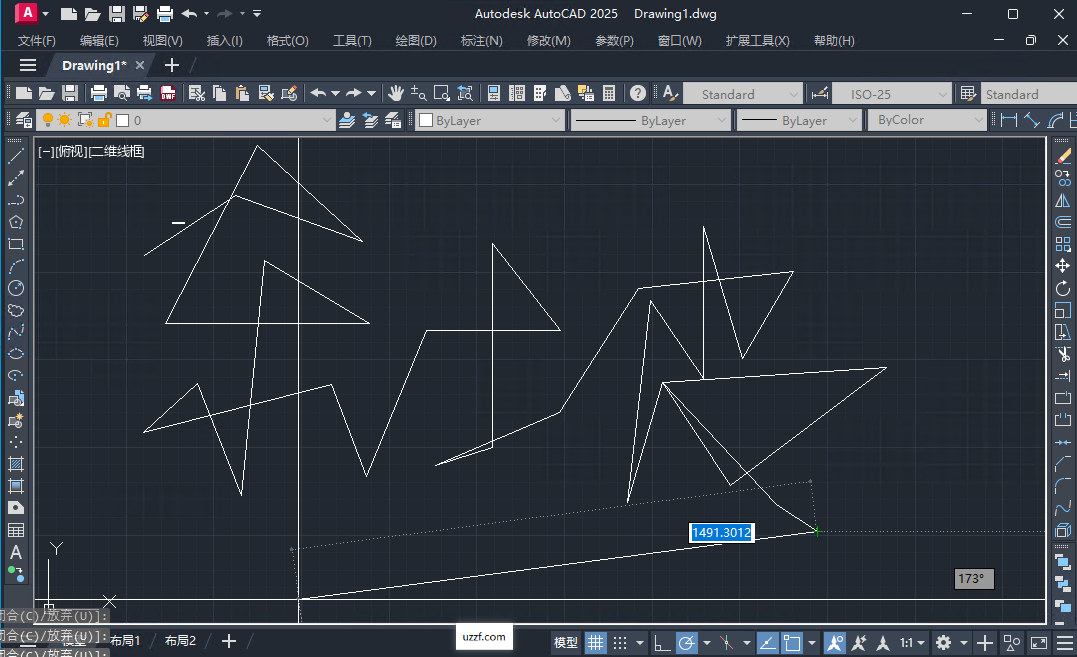Open the 绘图(D) menu
Viewport: 1077px width, 657px height.
click(416, 41)
